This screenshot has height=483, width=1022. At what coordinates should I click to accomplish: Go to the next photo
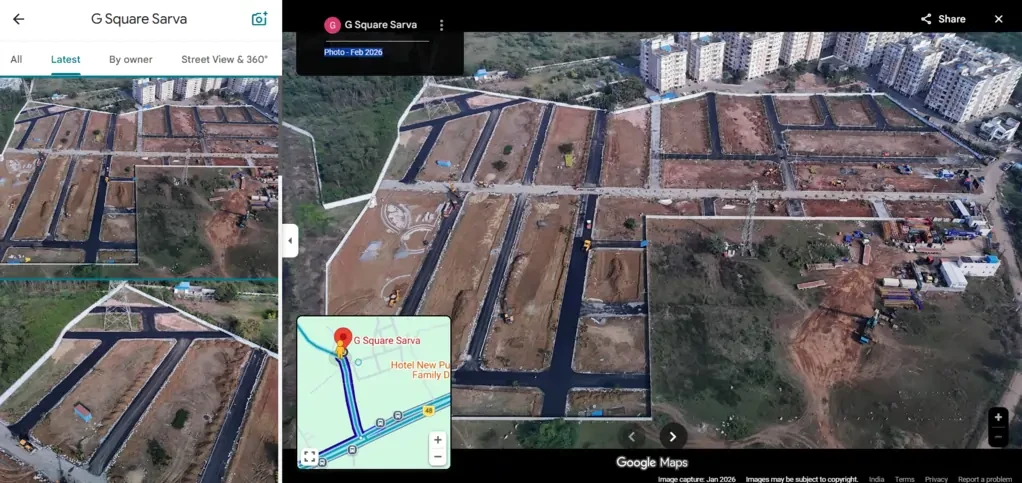(673, 436)
